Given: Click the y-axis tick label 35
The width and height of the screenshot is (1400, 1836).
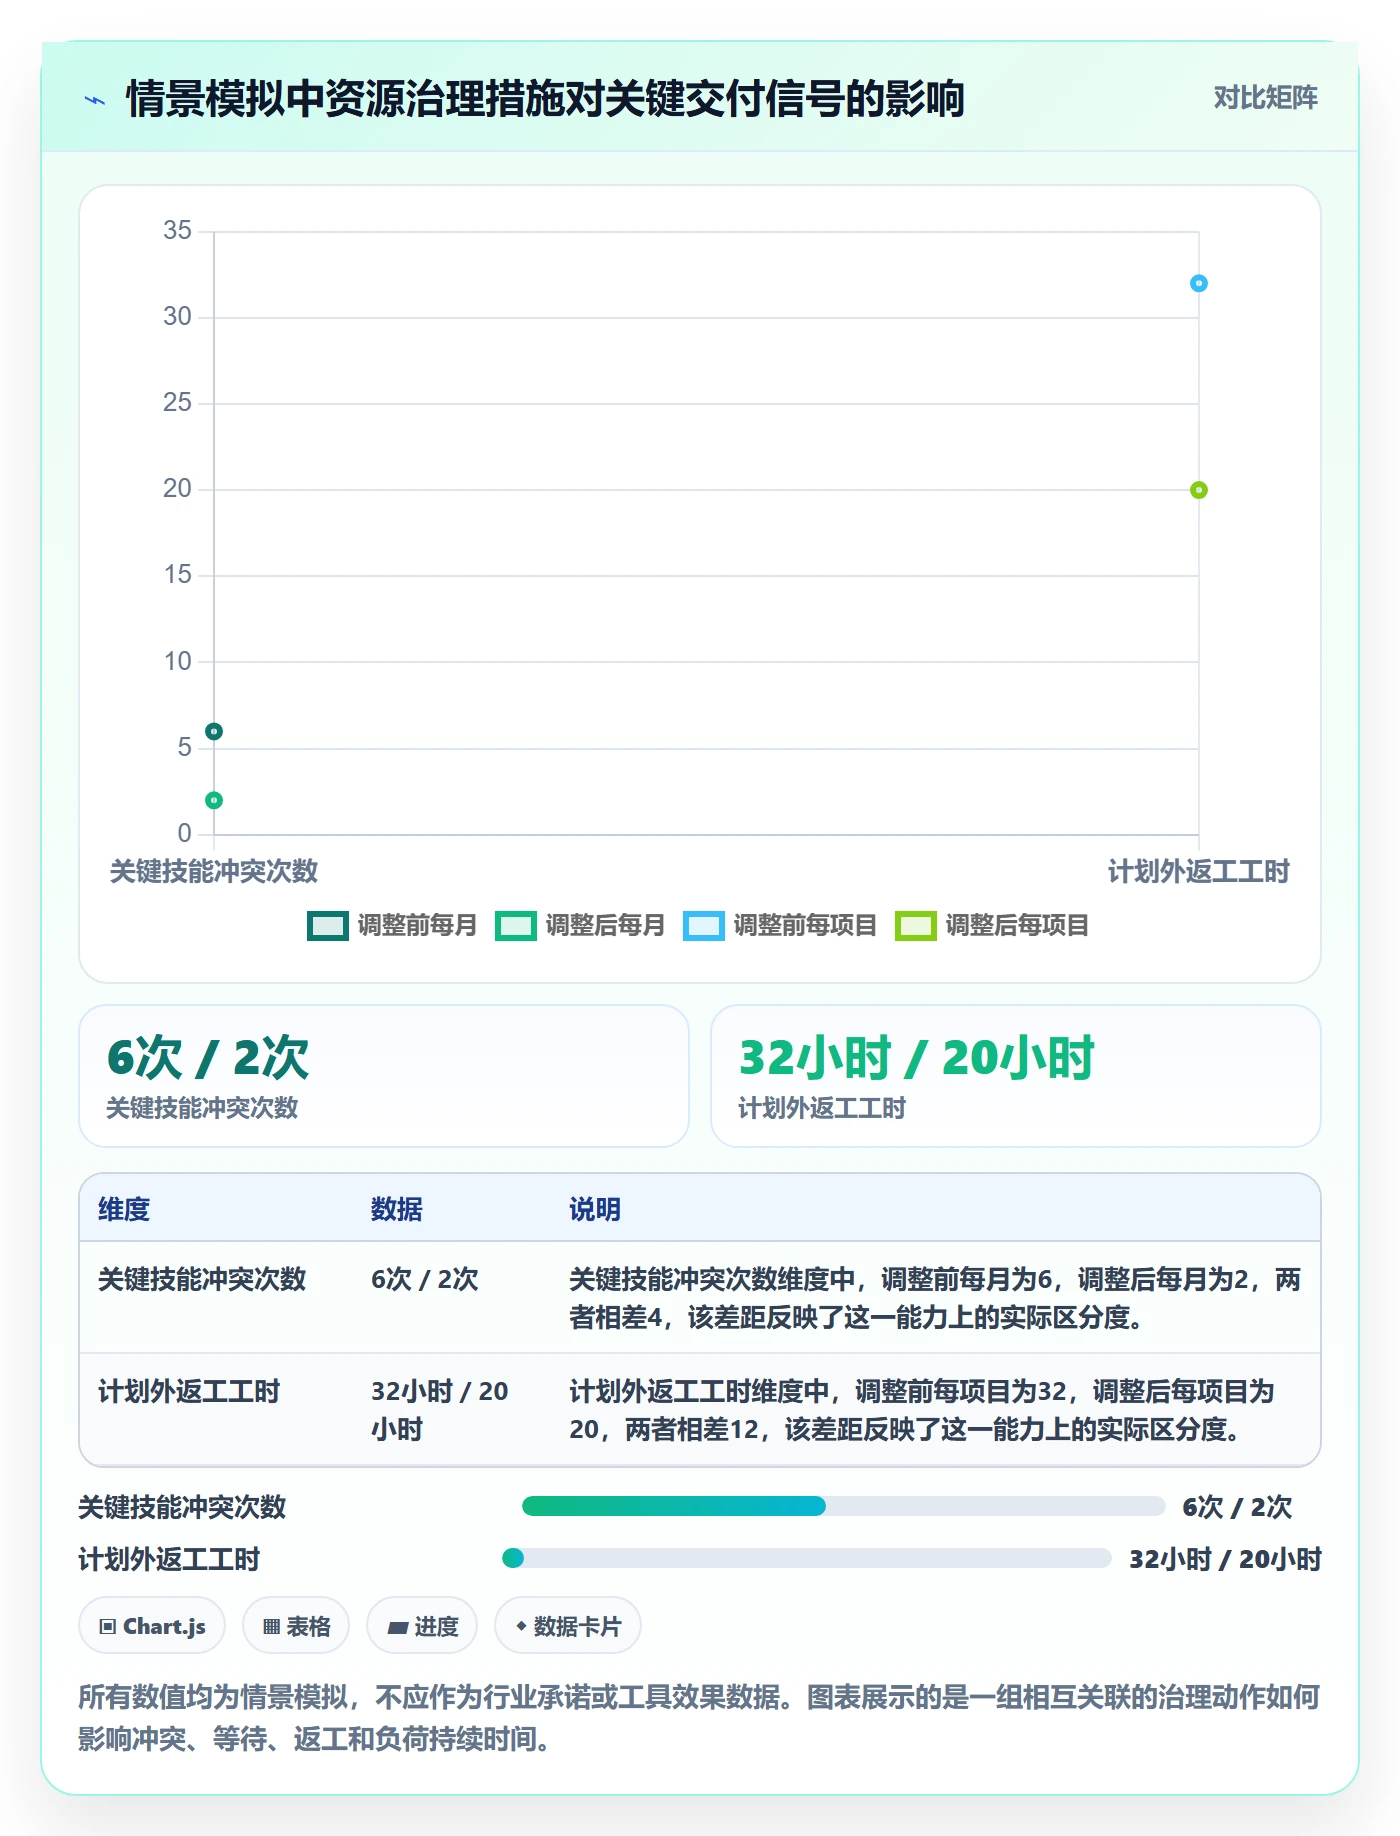Looking at the screenshot, I should click(177, 231).
